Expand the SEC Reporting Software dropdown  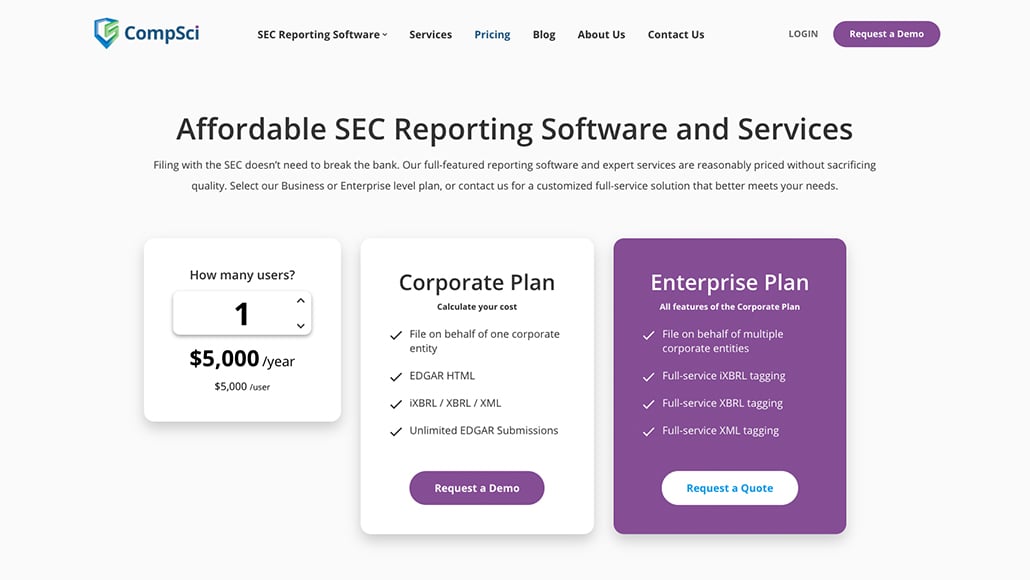[320, 33]
